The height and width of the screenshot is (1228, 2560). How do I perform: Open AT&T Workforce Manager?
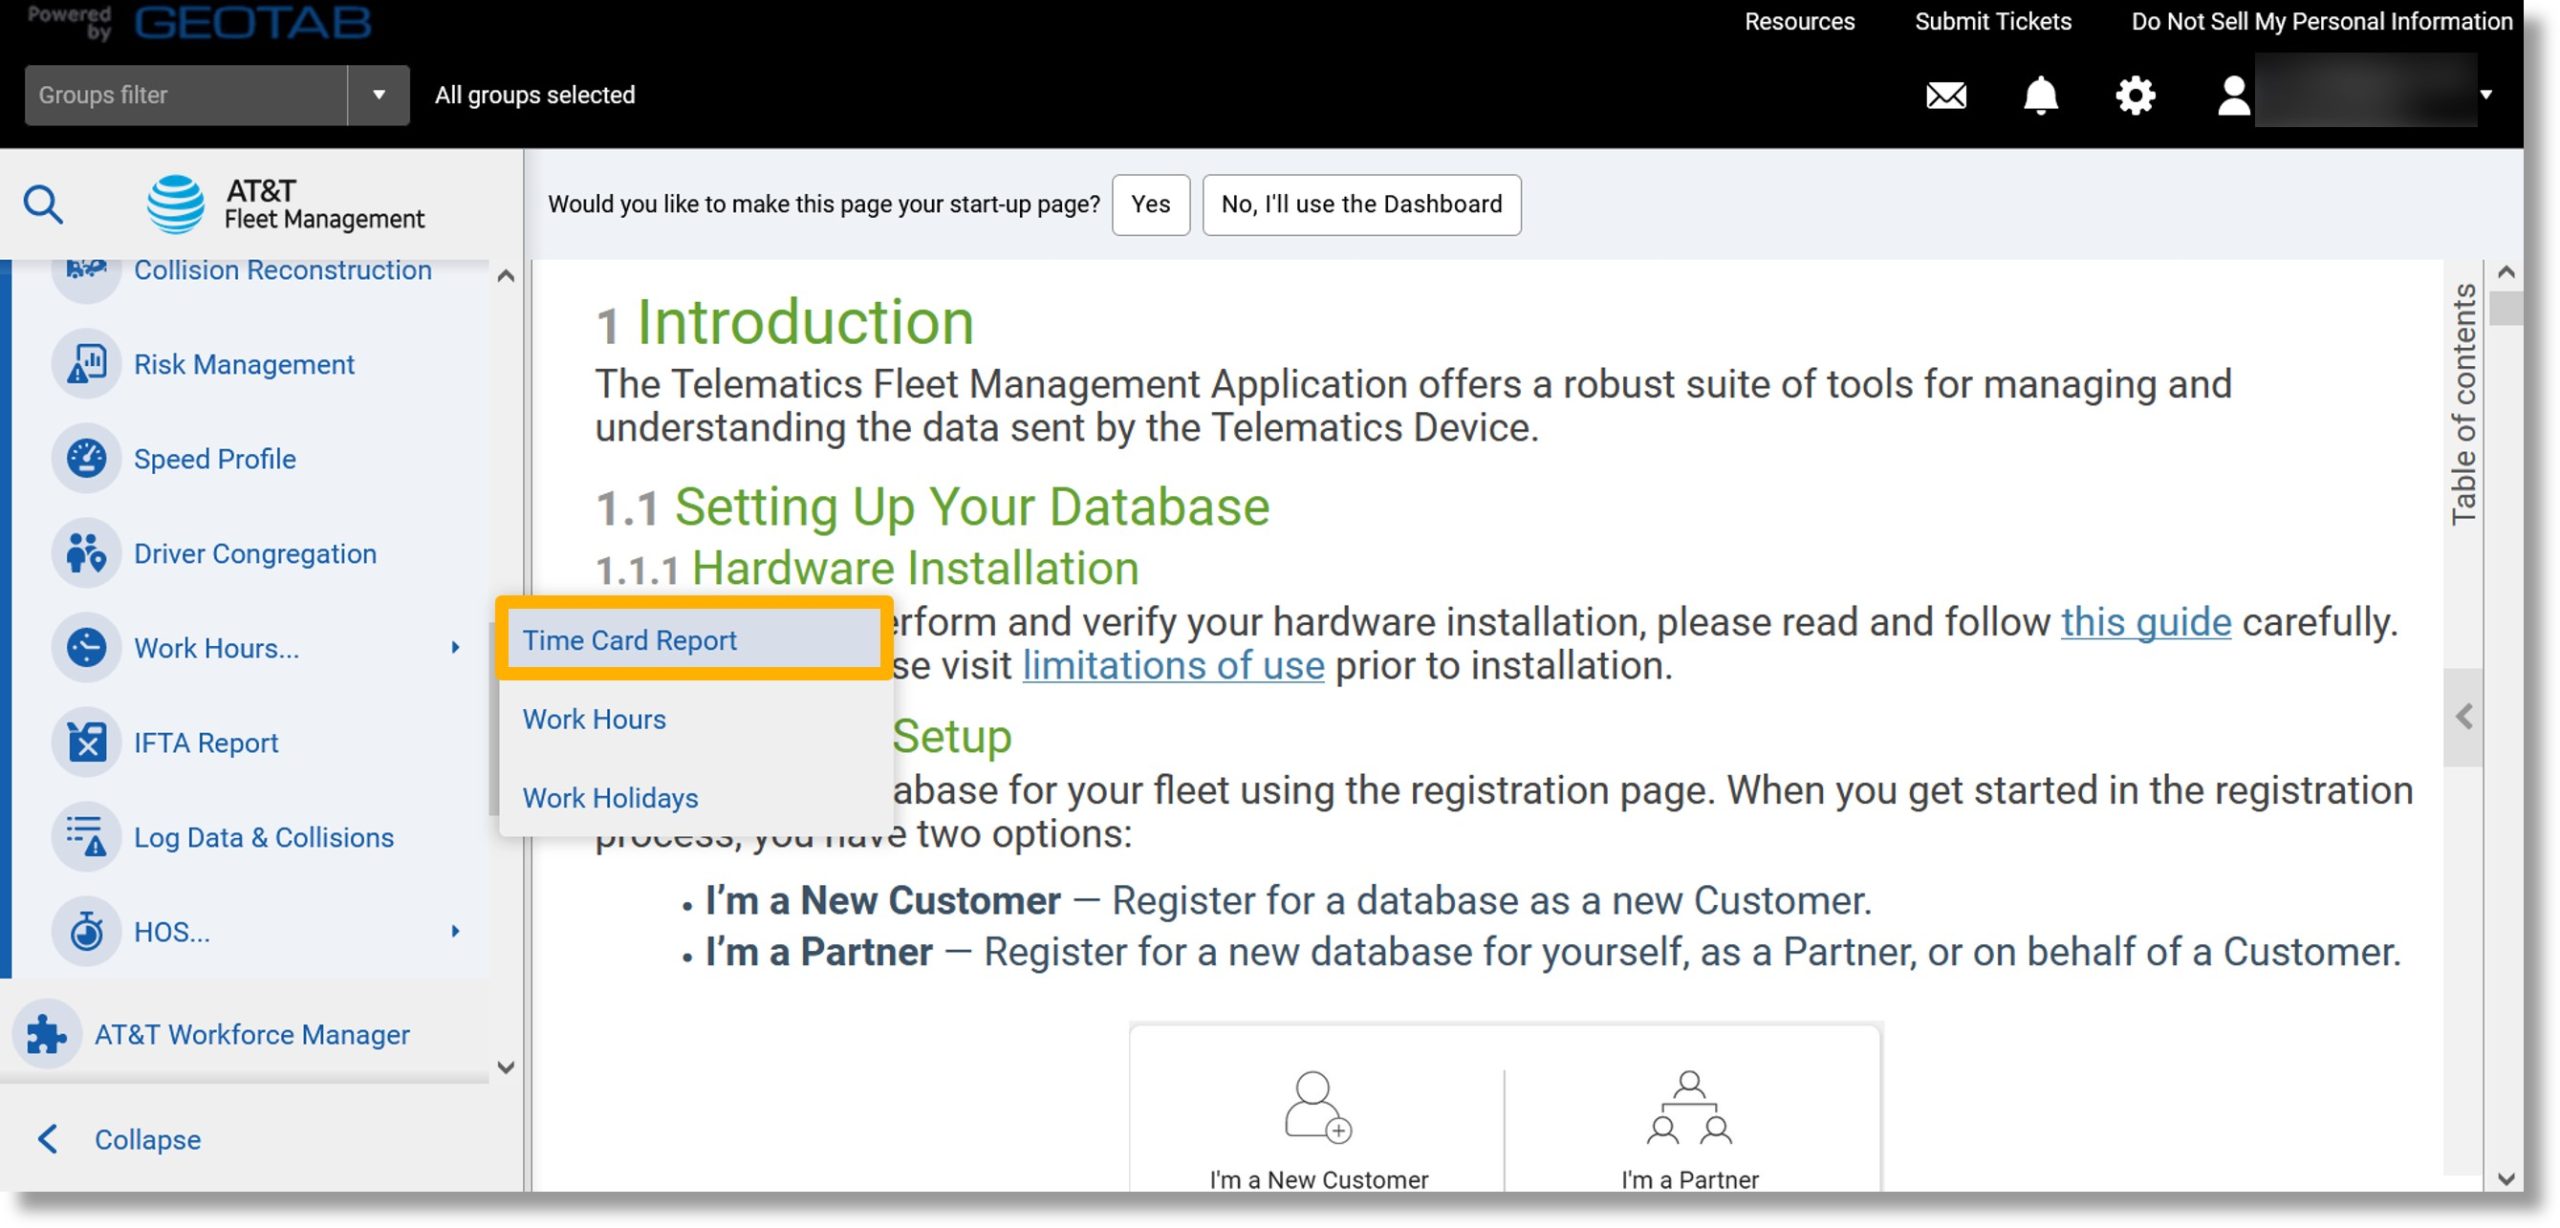click(252, 1034)
